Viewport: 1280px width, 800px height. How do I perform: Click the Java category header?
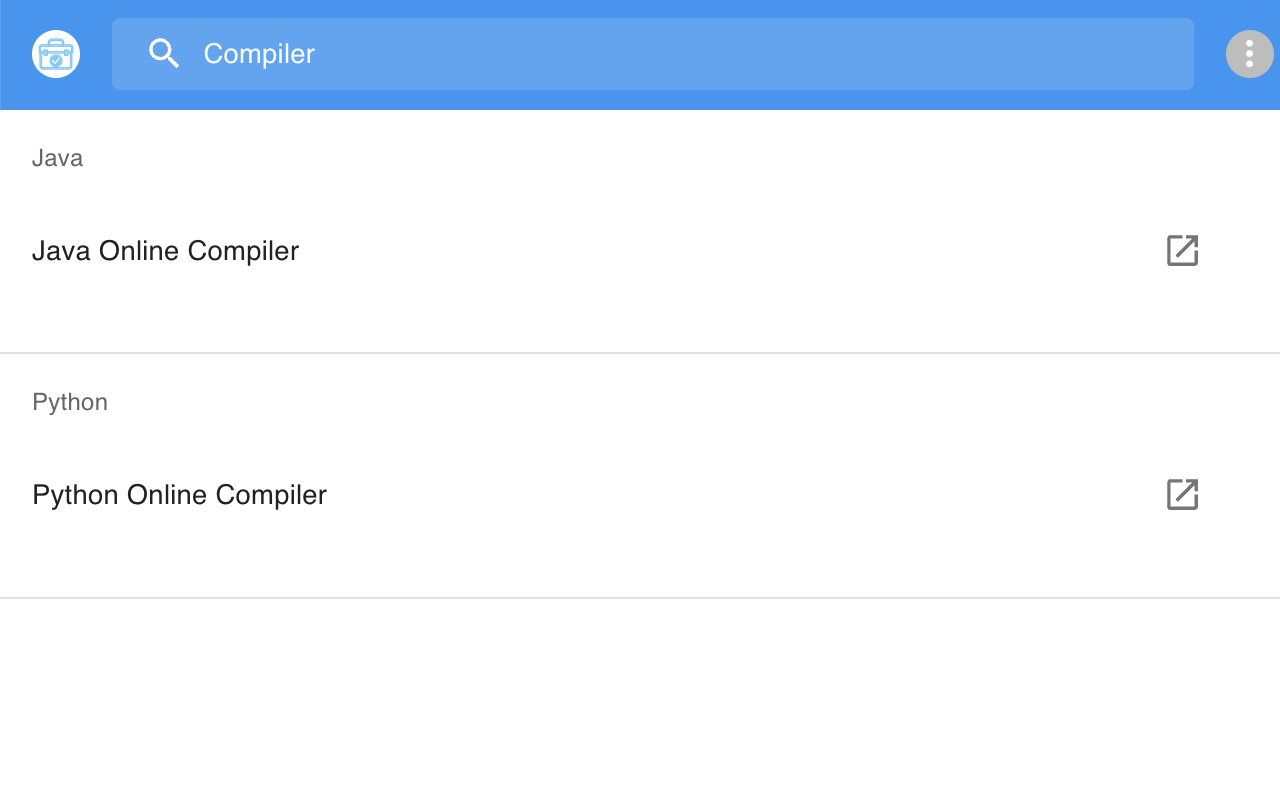point(57,158)
